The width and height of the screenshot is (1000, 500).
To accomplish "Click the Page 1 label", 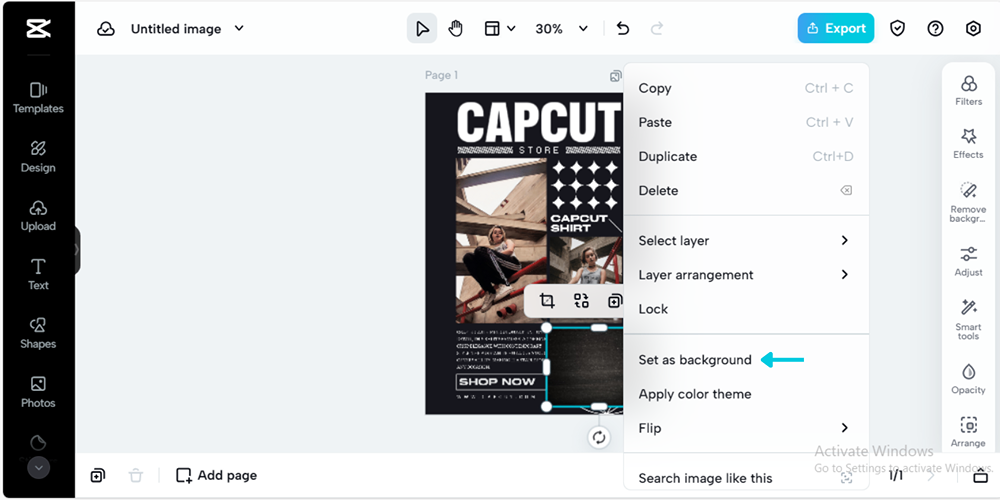I will point(441,75).
